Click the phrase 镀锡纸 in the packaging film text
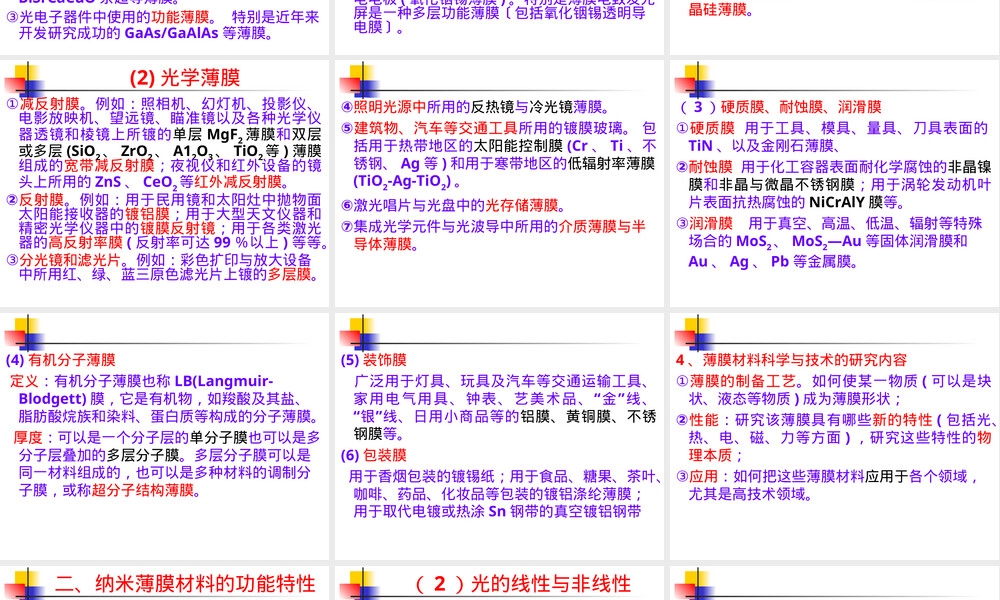The width and height of the screenshot is (1000, 600). coord(473,477)
